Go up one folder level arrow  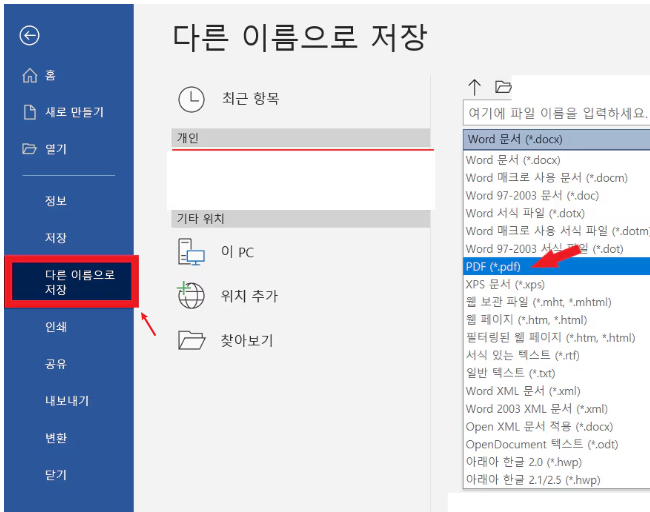pyautogui.click(x=475, y=87)
